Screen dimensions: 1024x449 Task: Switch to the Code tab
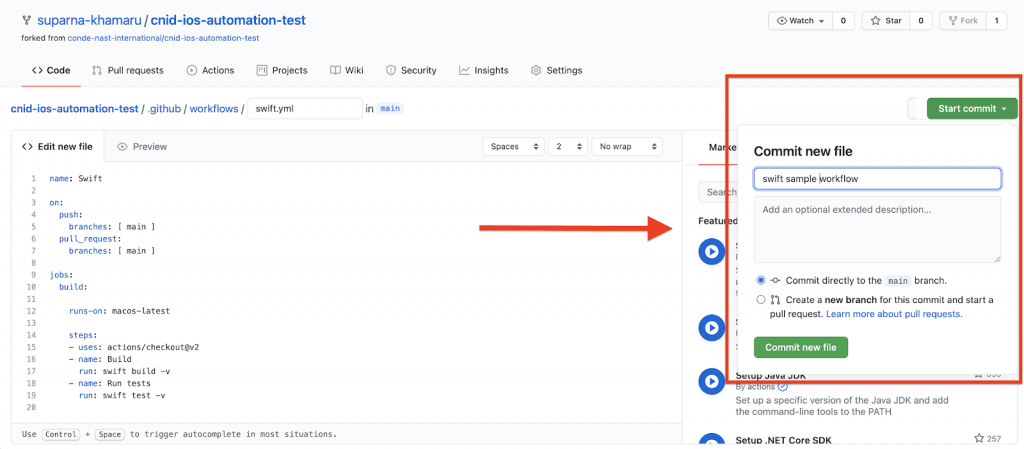(x=51, y=70)
